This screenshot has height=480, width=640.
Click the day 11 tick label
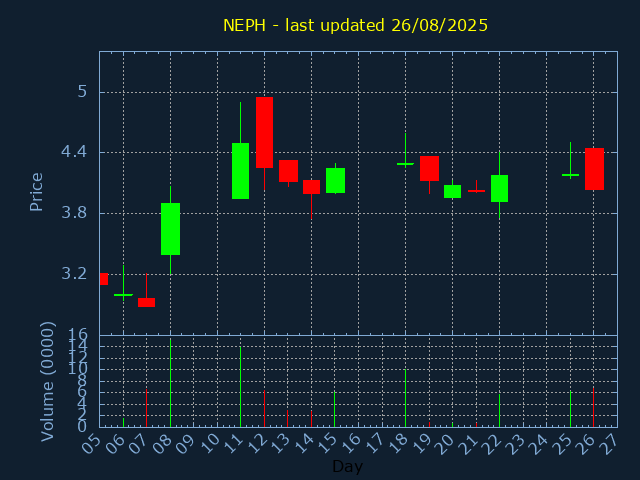(232, 443)
